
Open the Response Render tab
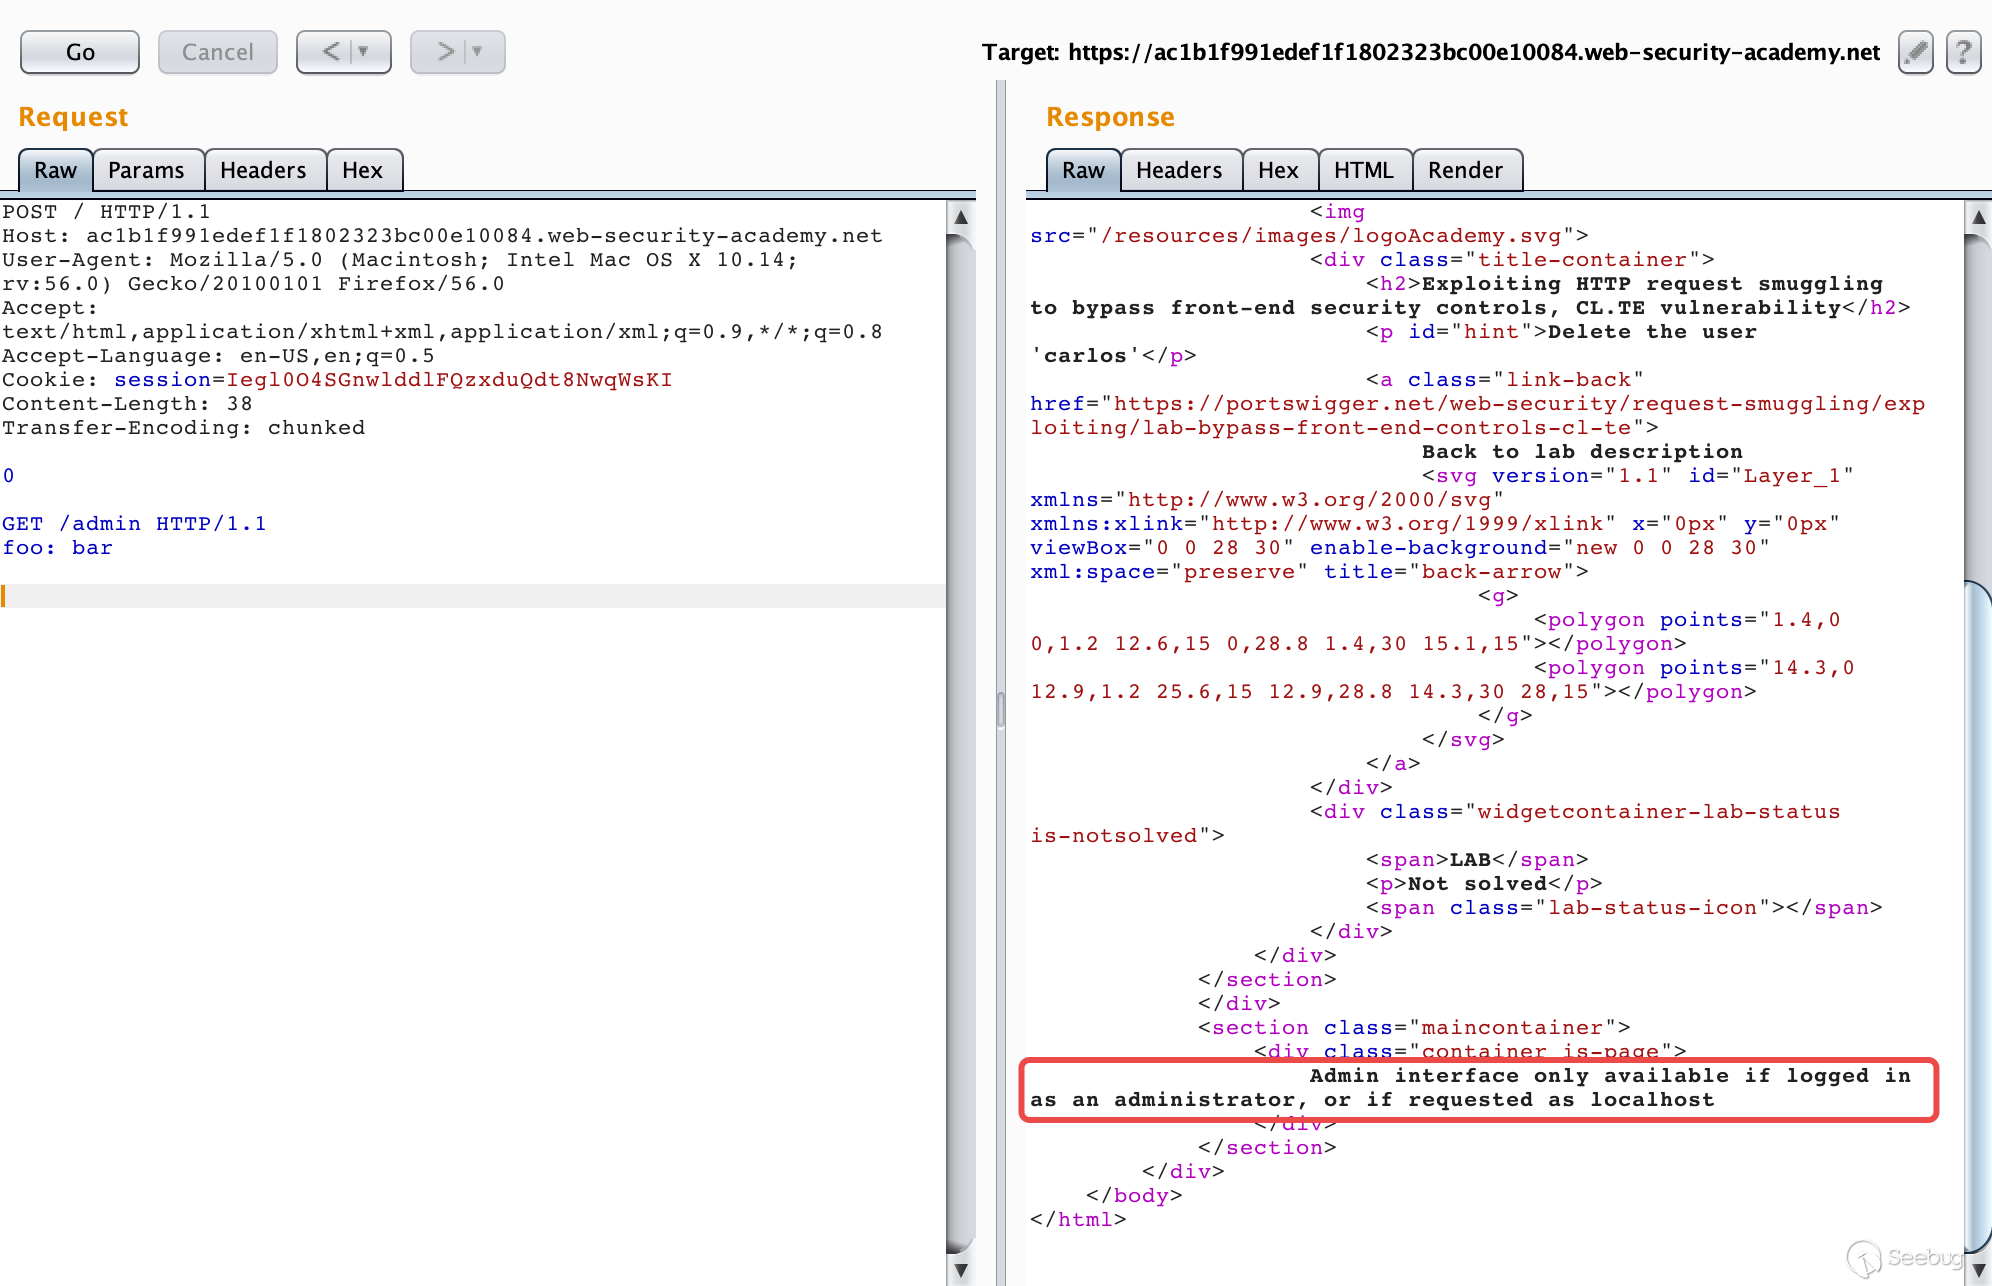point(1465,170)
